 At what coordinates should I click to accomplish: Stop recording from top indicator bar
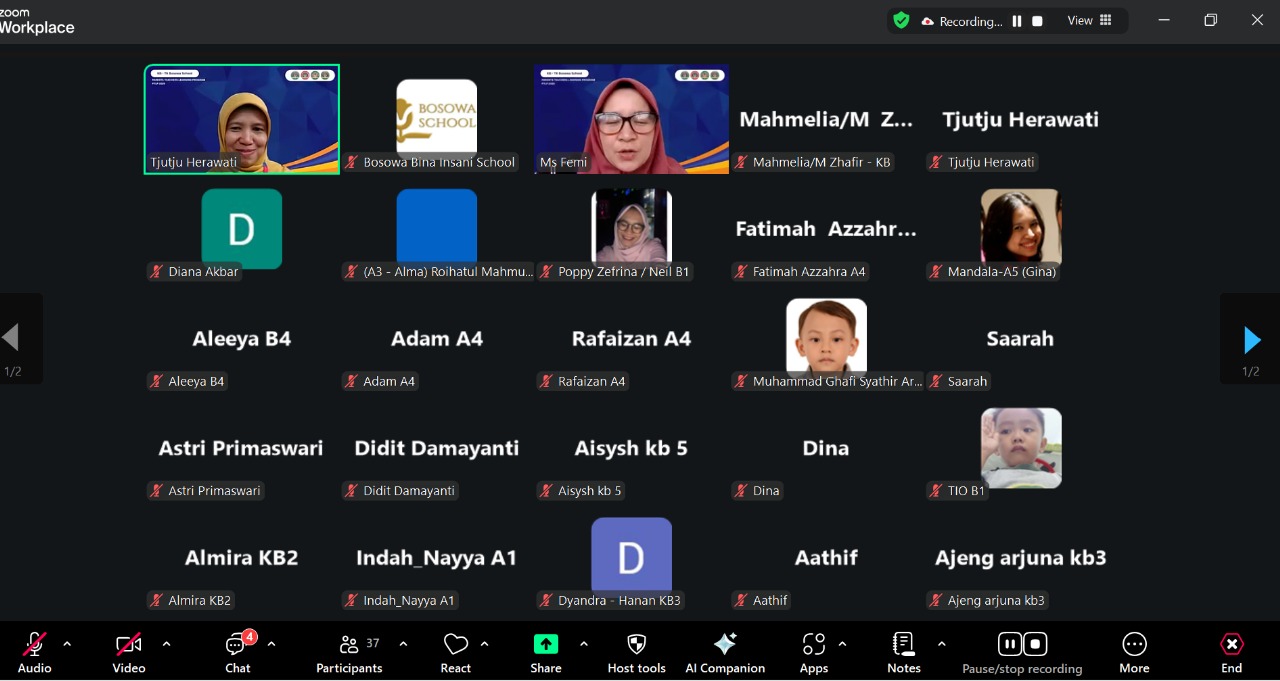(1037, 21)
